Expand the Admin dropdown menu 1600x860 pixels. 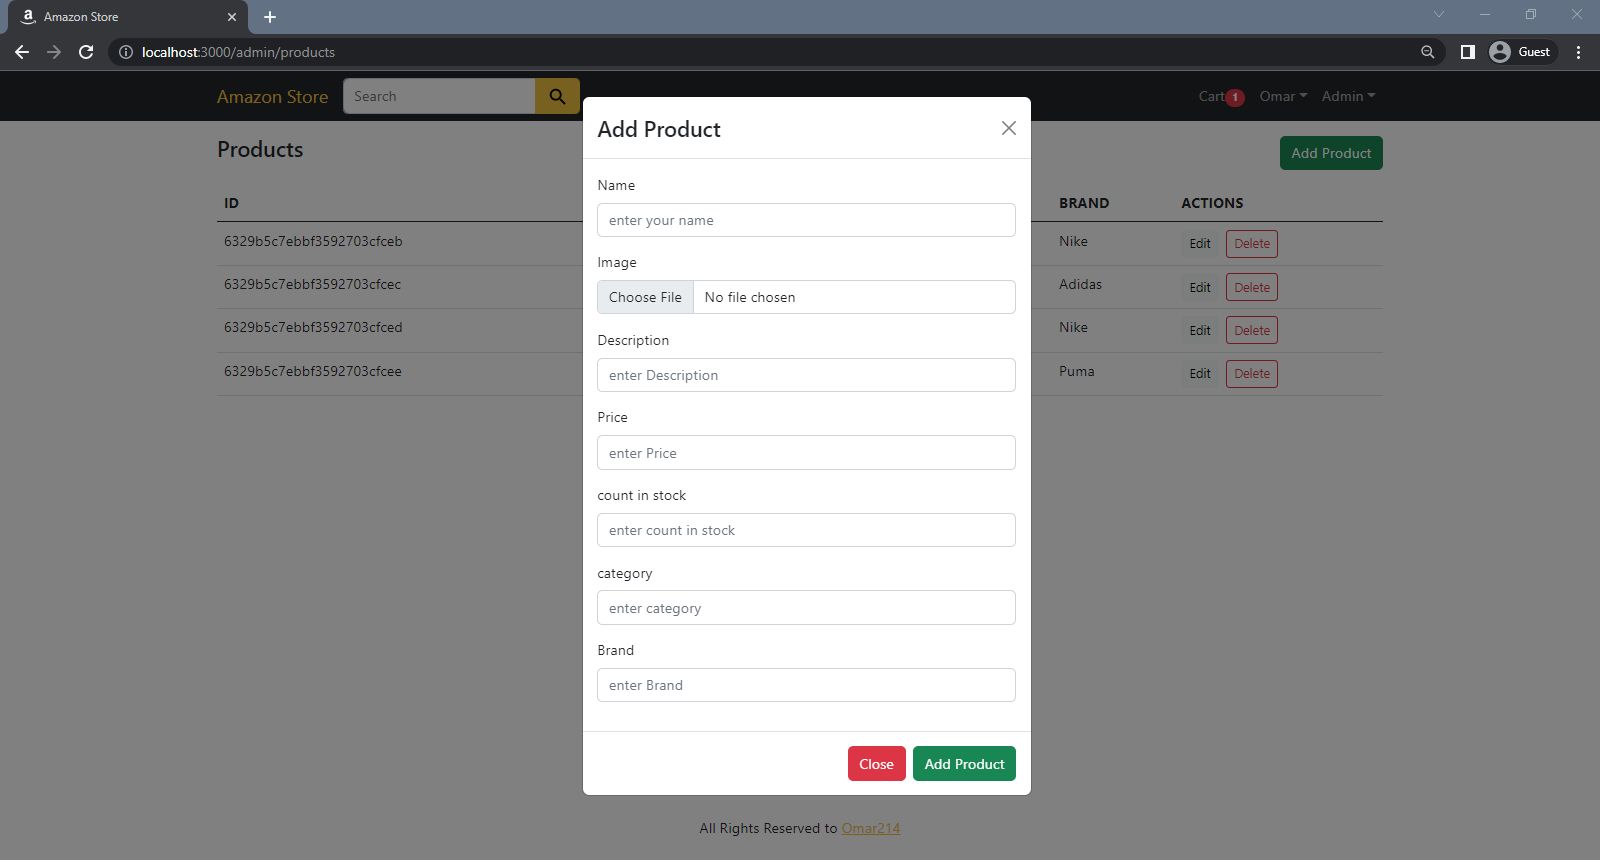(x=1348, y=96)
